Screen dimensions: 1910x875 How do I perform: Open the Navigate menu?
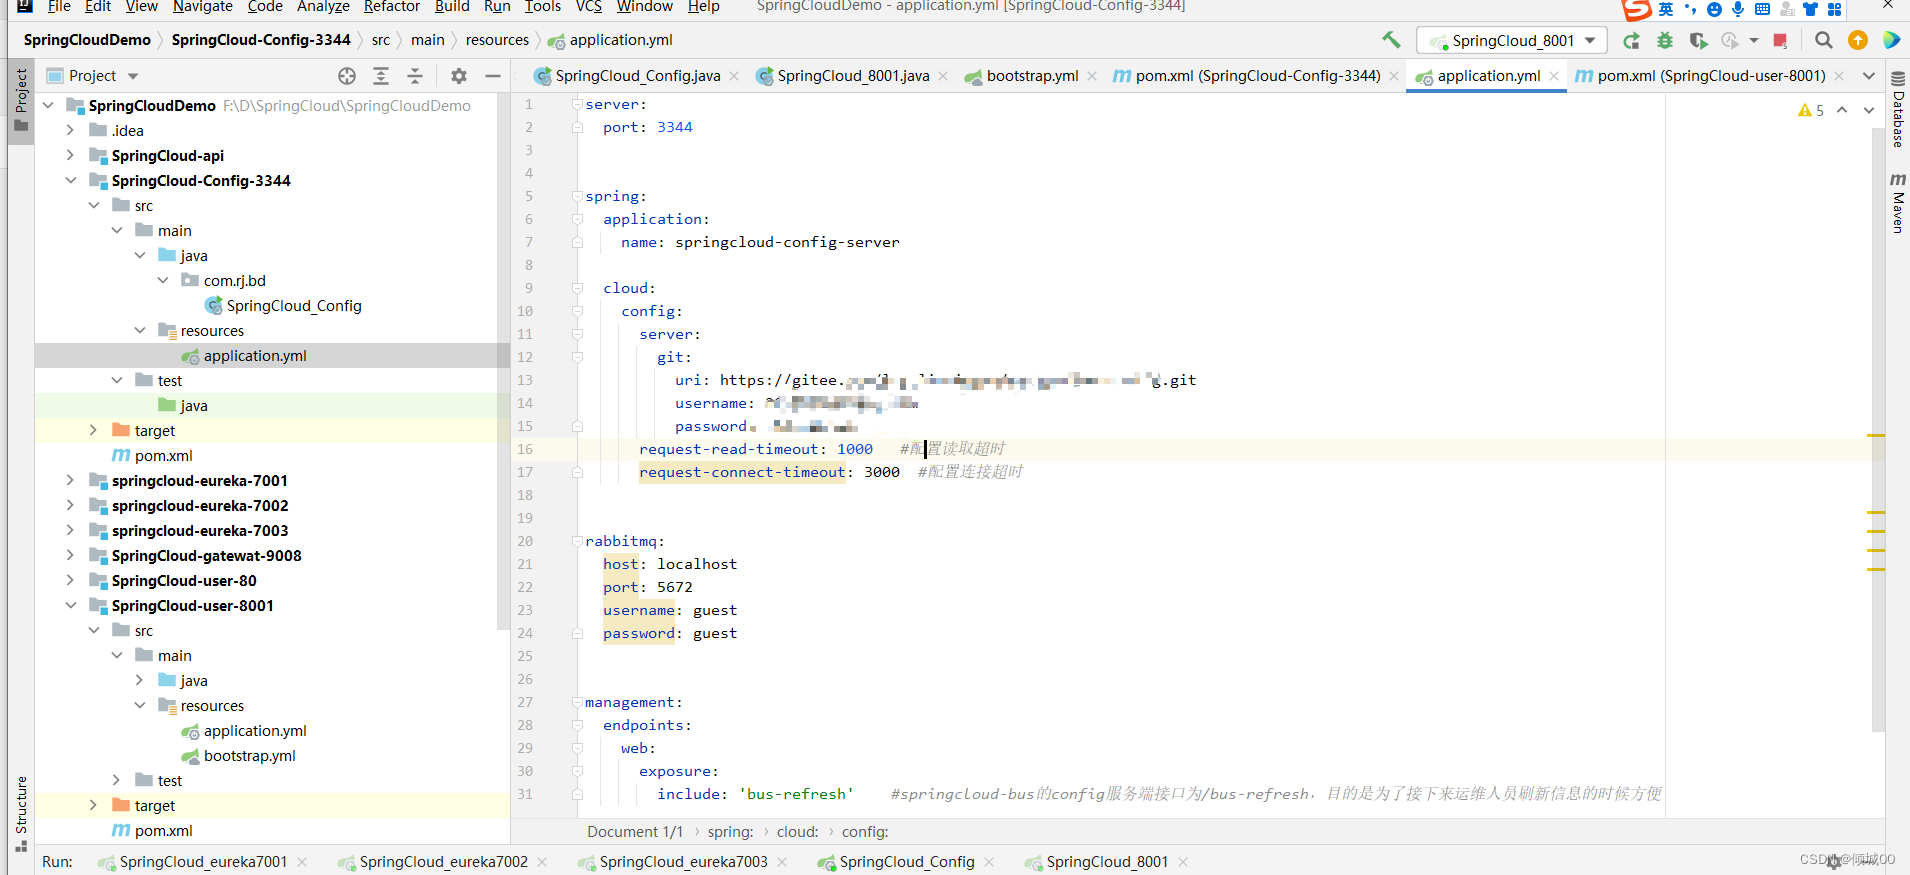coord(203,7)
